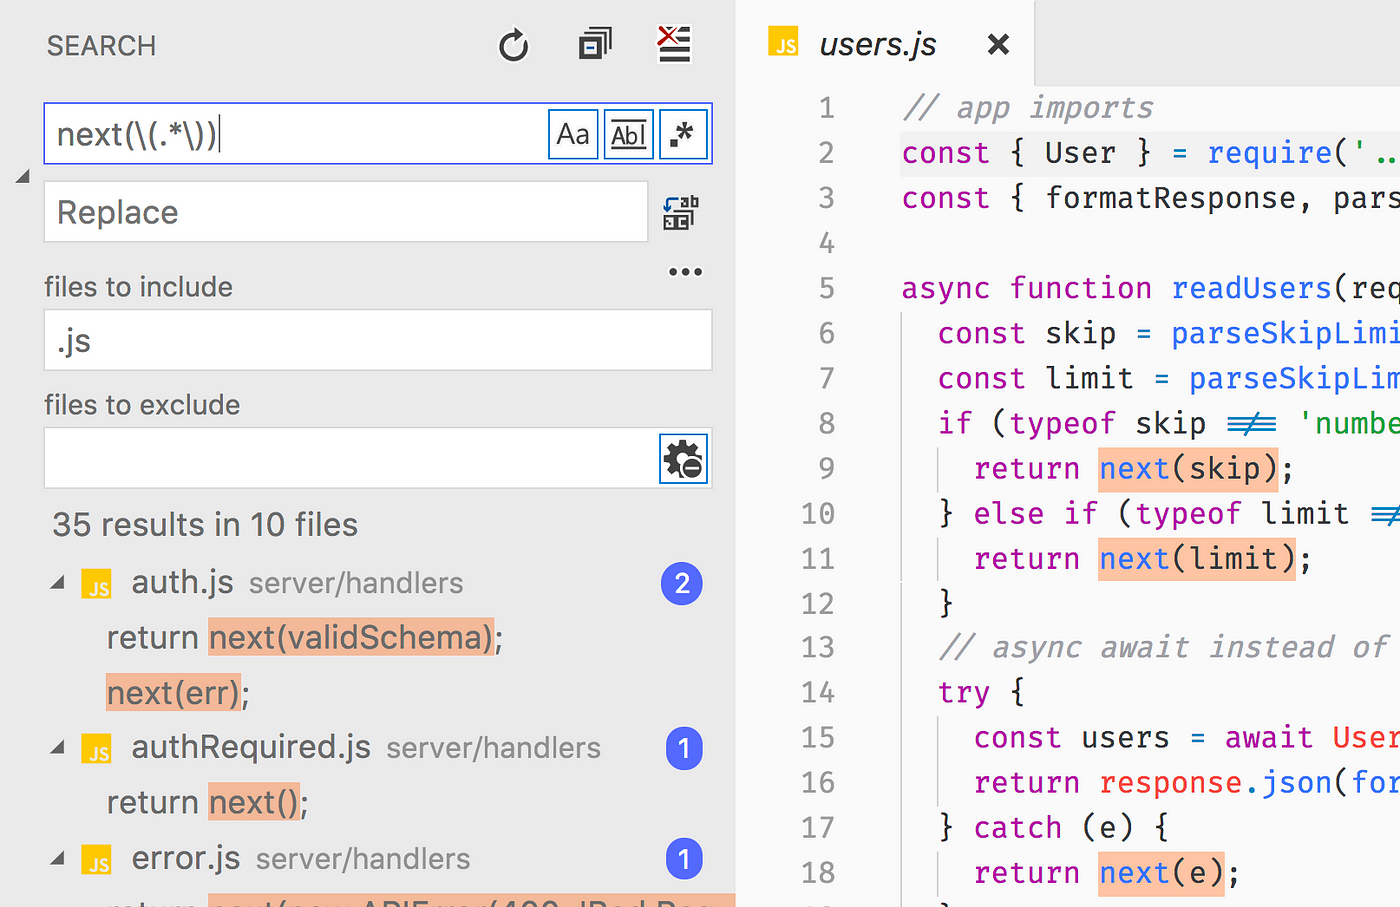Collapse the error.js results group

click(x=58, y=858)
